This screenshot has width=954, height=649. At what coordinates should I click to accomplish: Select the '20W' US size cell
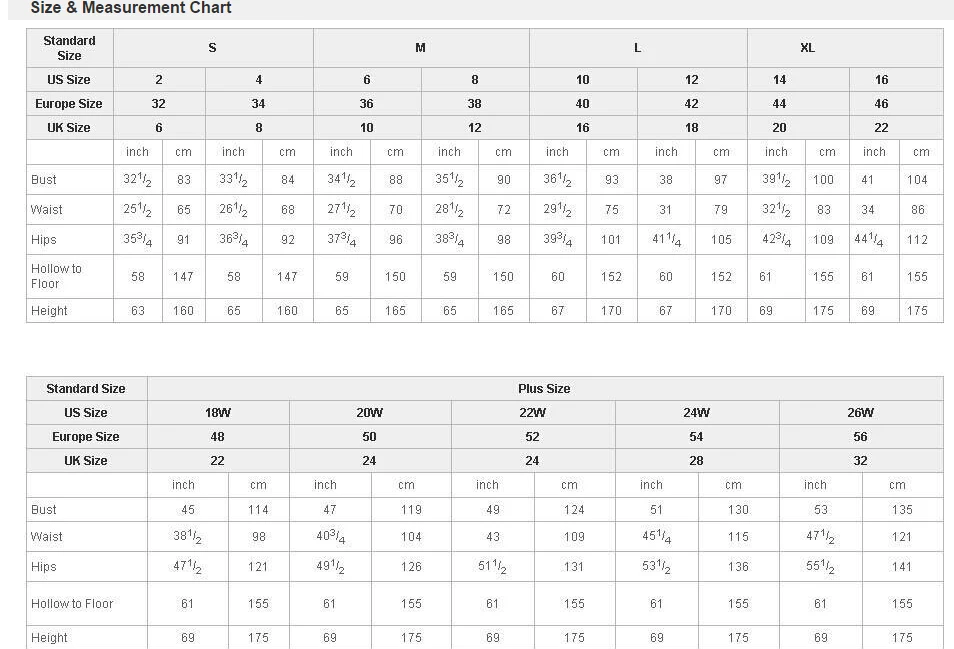369,413
